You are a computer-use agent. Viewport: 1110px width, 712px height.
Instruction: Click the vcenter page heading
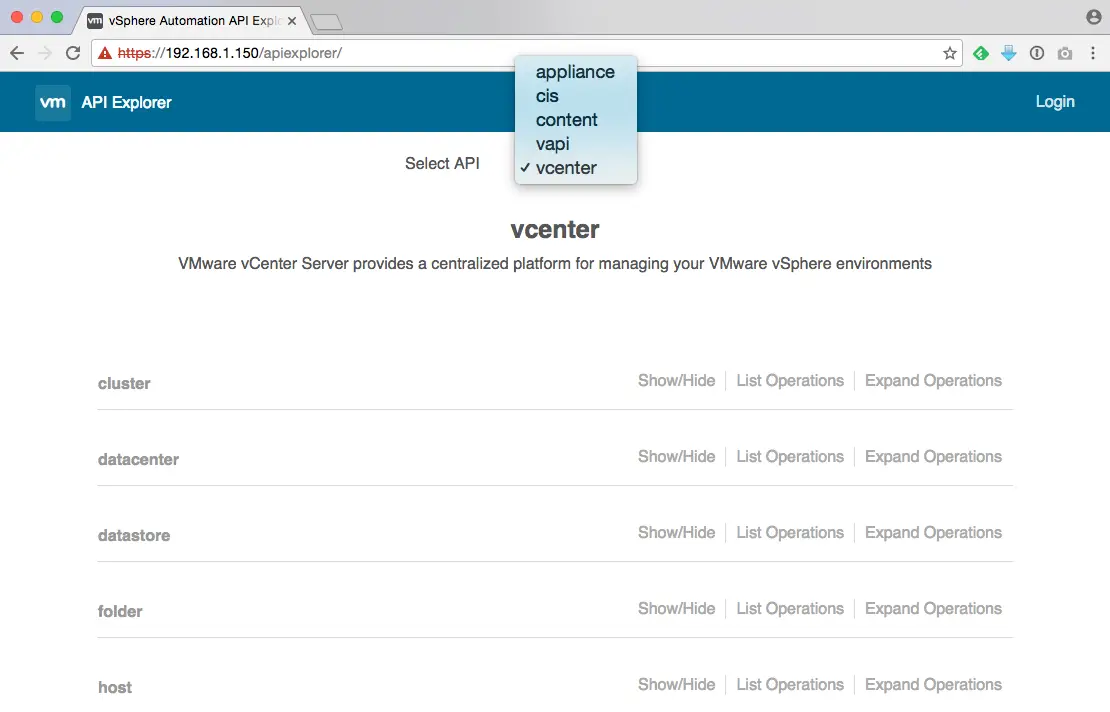tap(555, 229)
